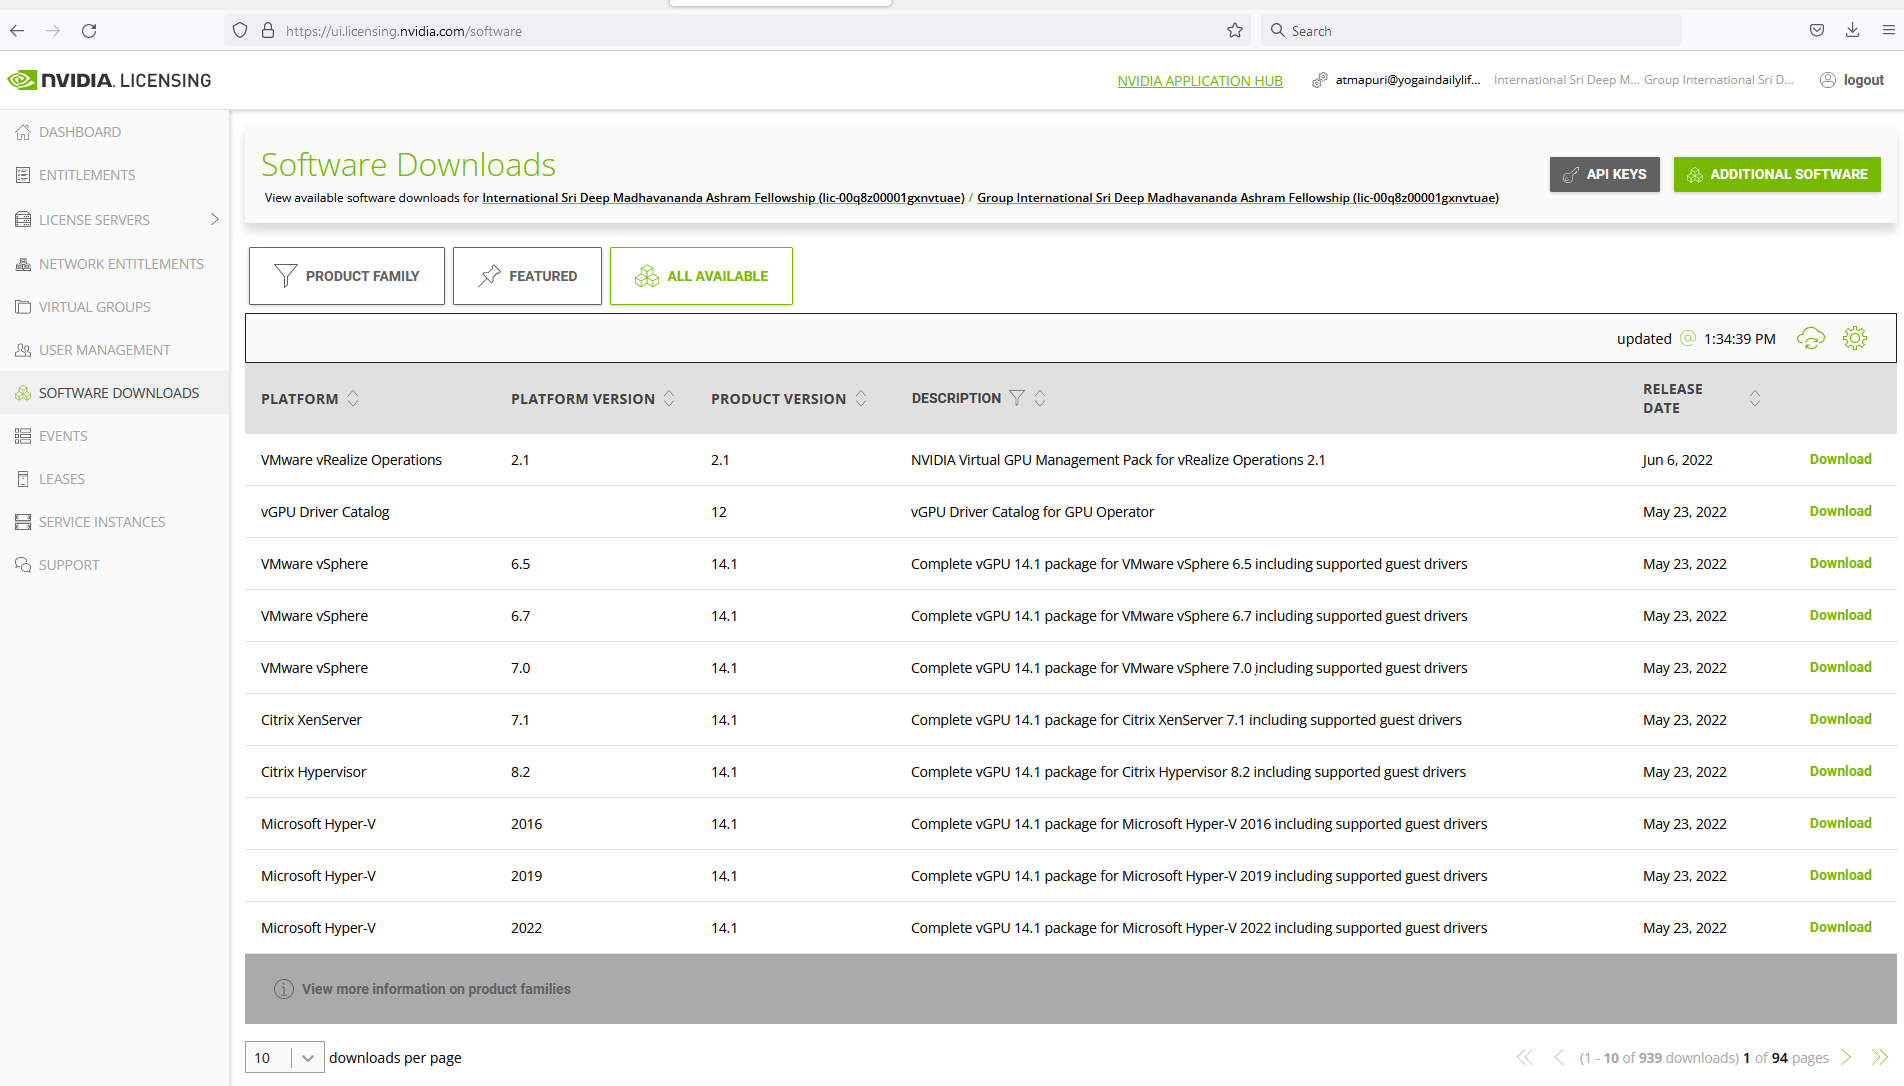The height and width of the screenshot is (1086, 1904).
Task: Open the downloads per page dropdown
Action: [285, 1057]
